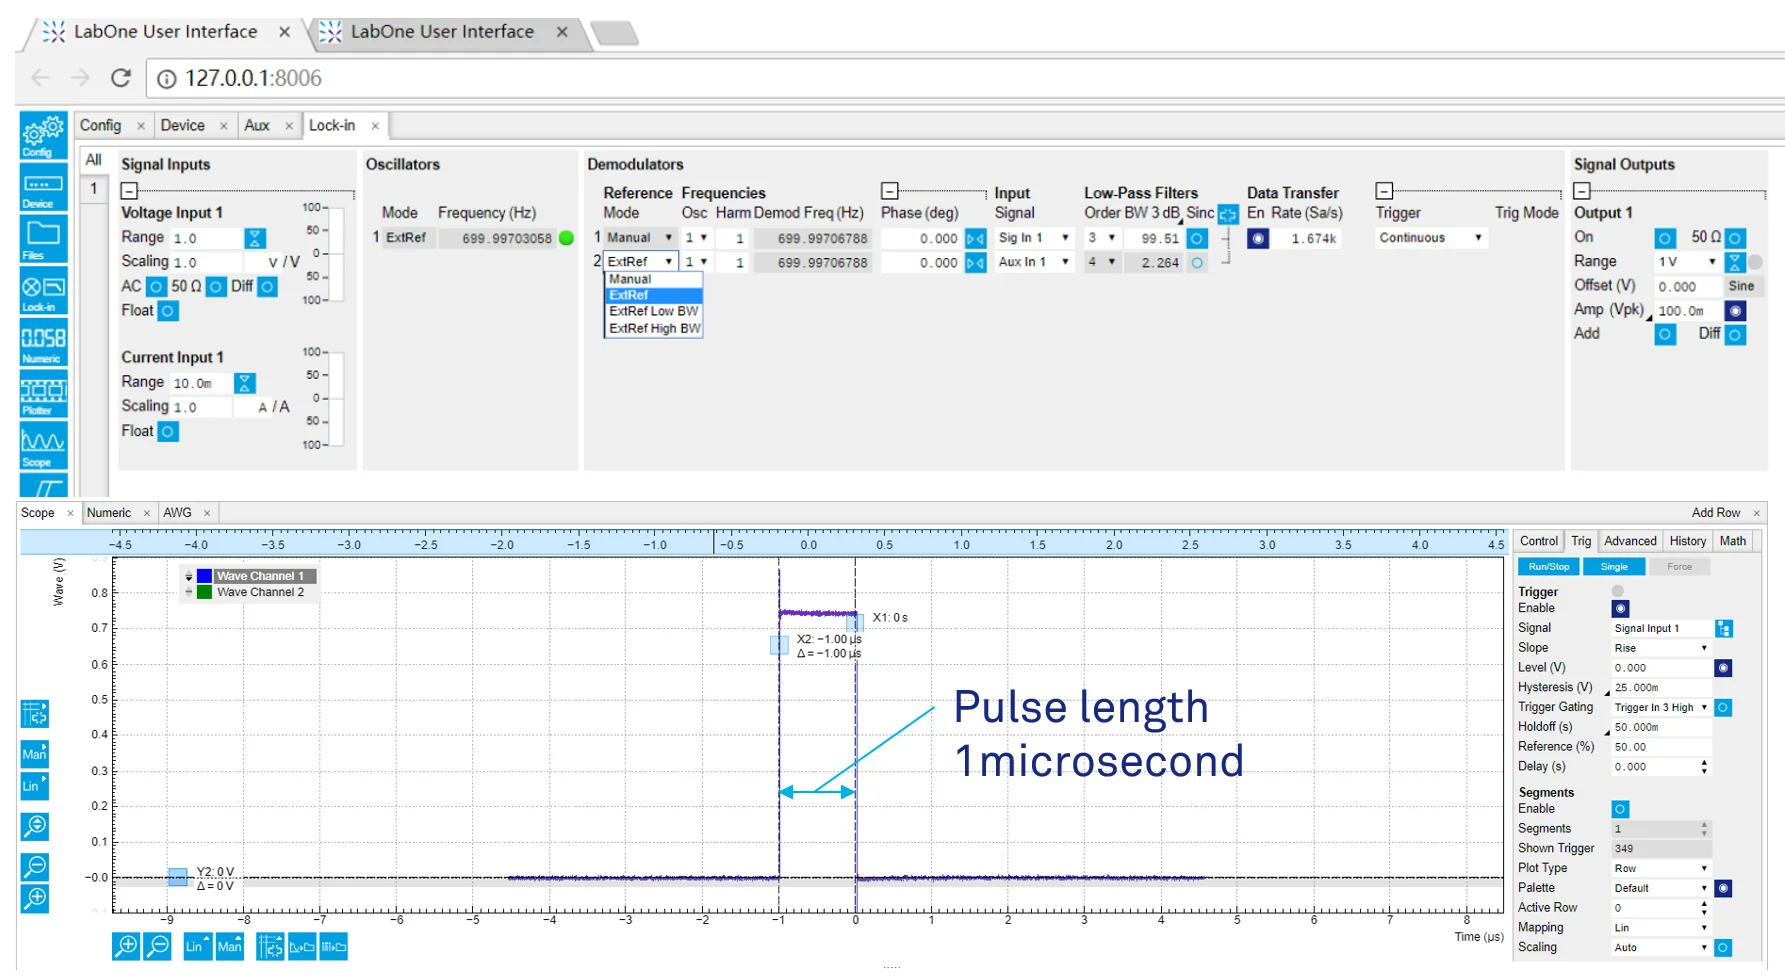
Task: Click the save plot data icon
Action: pyautogui.click(x=302, y=946)
